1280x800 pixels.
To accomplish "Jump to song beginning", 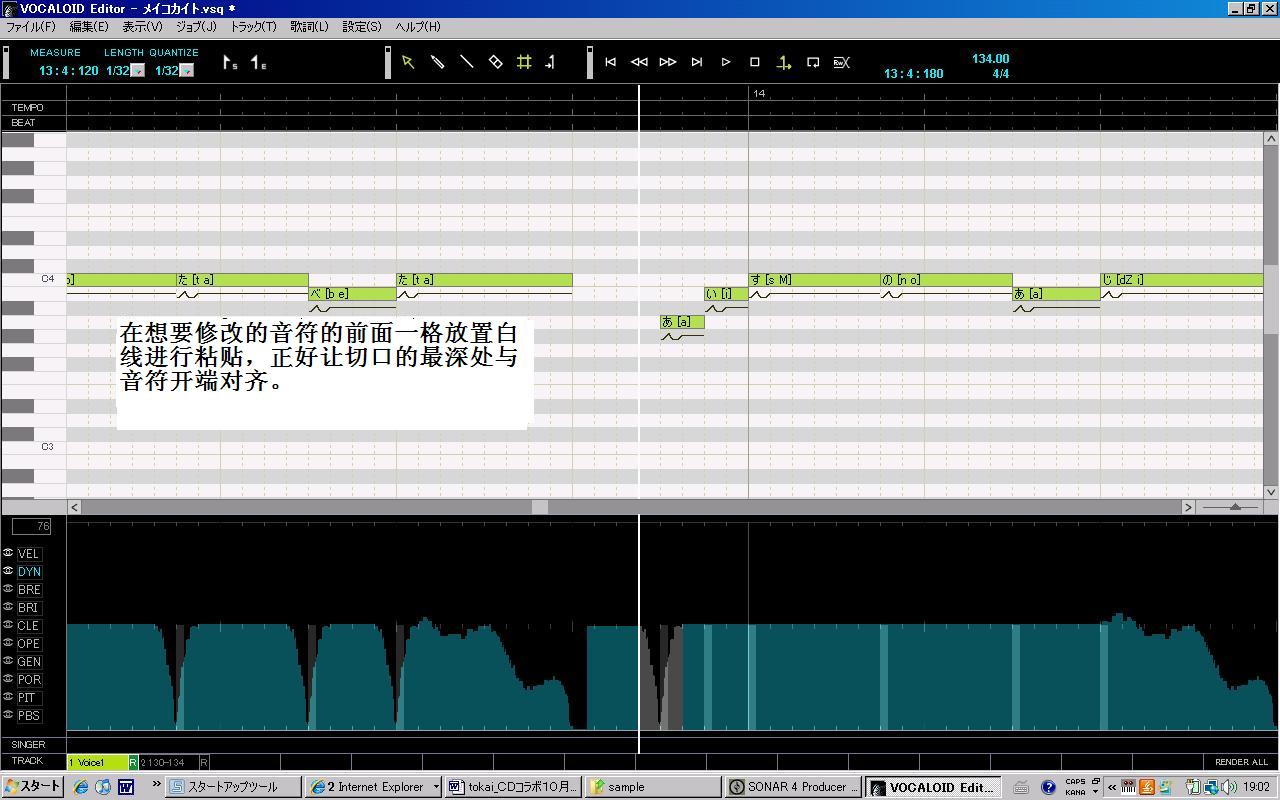I will 610,62.
